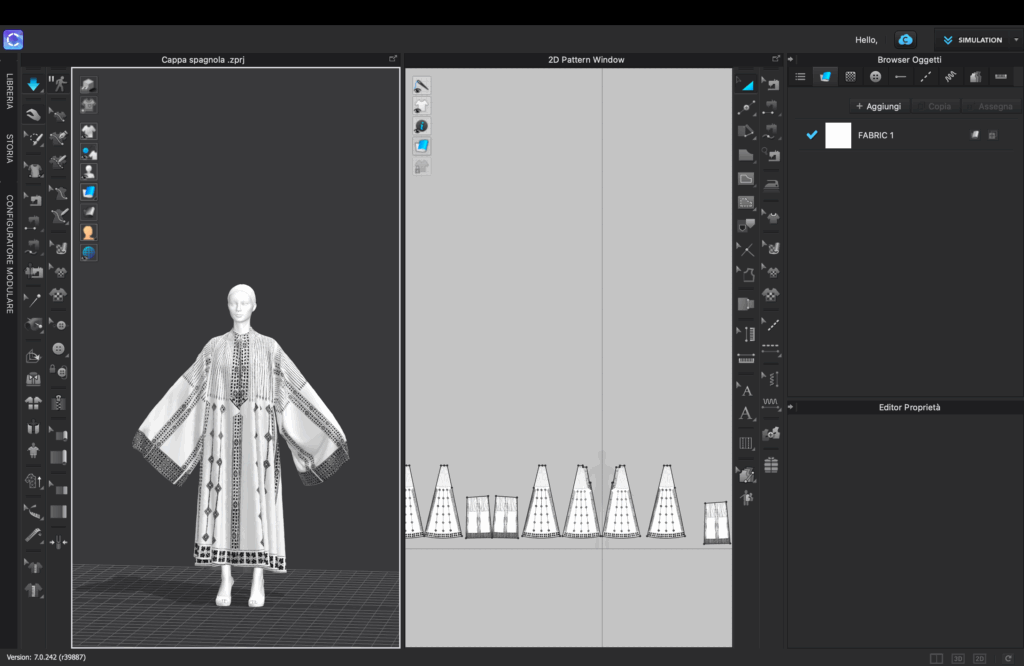
Task: Open the Button tab in Browser Oggetti
Action: pos(875,76)
